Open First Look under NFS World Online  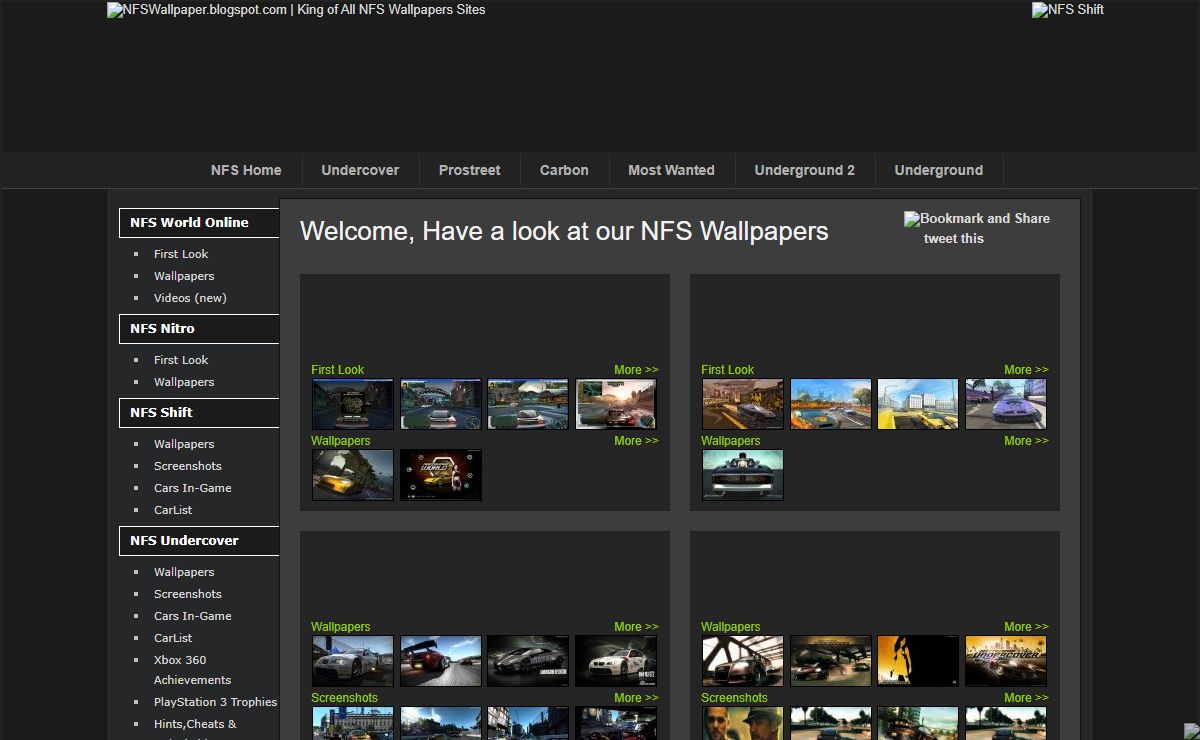(x=181, y=254)
